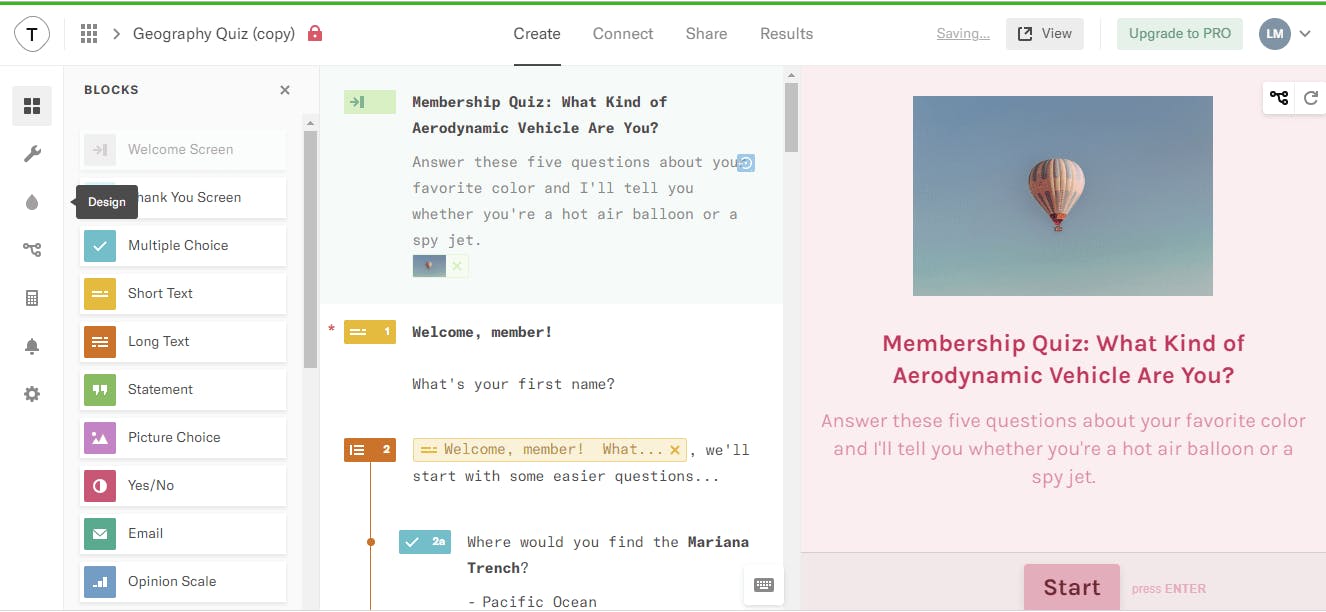Viewport: 1326px width, 612px height.
Task: Click the Start button in preview
Action: 1072,587
